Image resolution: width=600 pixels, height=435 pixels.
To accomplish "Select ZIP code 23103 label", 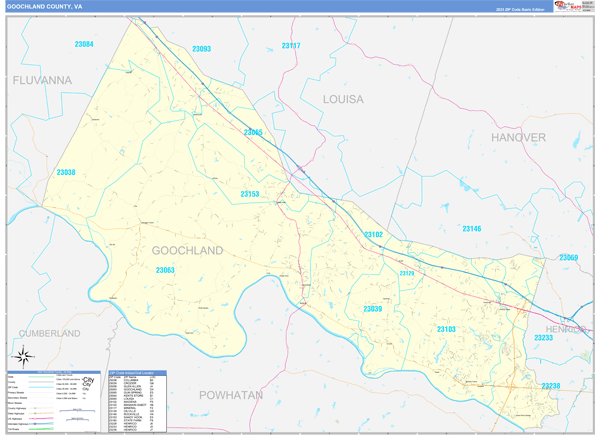I will coord(446,329).
